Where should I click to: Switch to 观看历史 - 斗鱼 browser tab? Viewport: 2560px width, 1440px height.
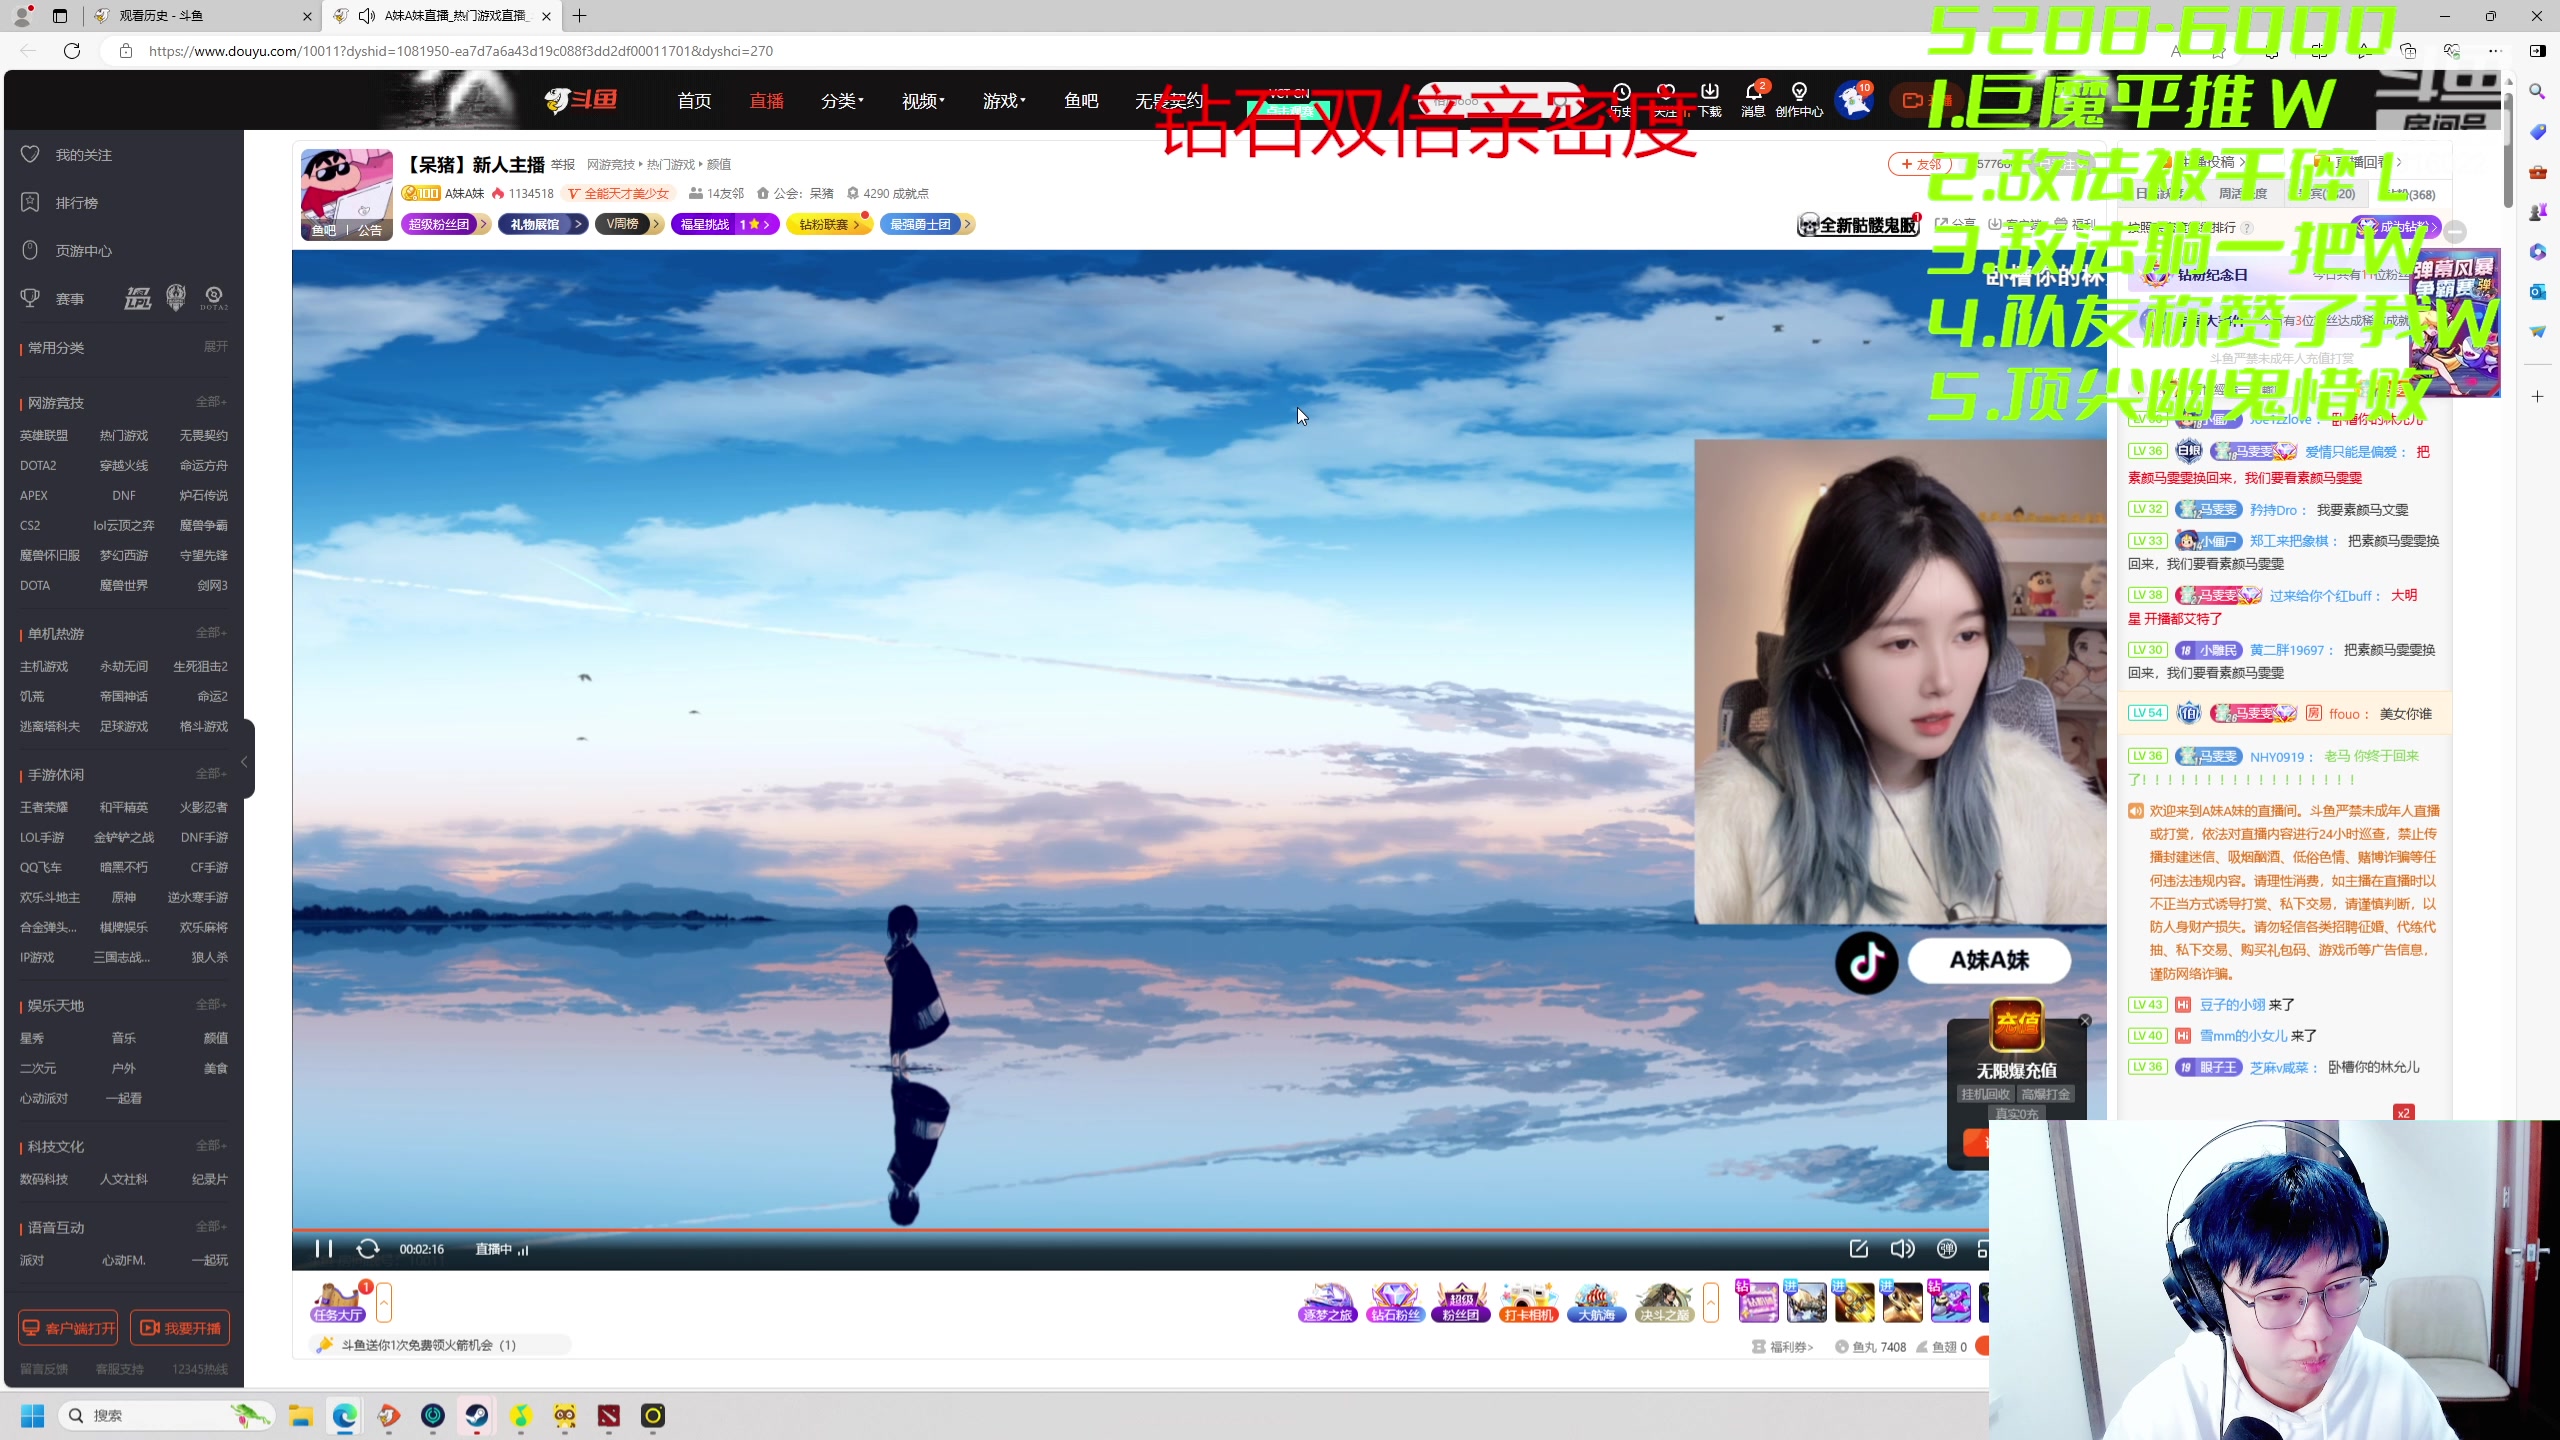[x=200, y=16]
